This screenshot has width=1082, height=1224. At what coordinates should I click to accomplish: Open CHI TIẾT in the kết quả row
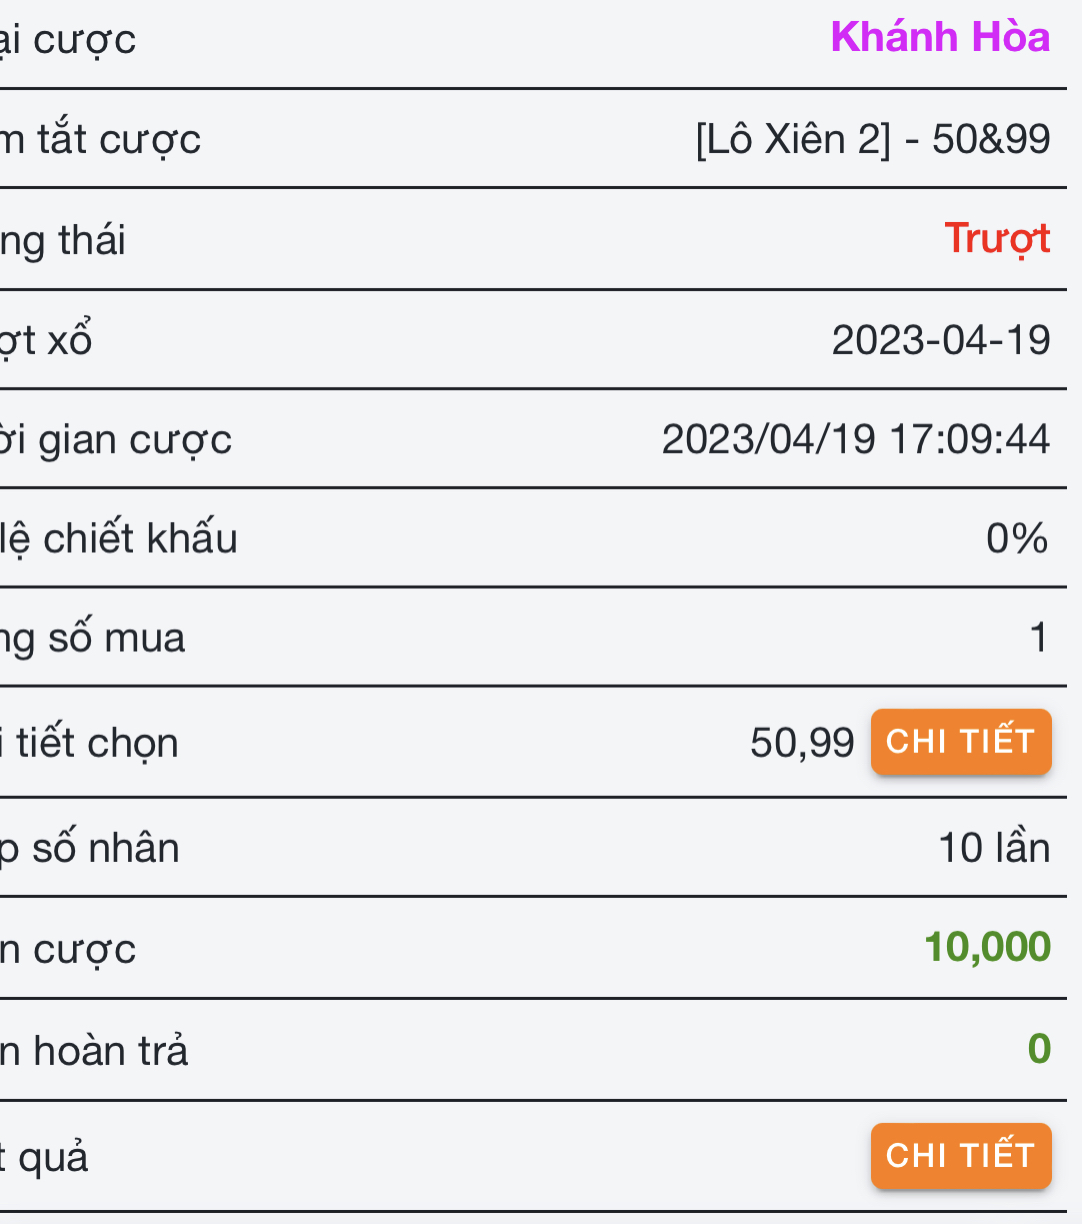click(x=960, y=1156)
